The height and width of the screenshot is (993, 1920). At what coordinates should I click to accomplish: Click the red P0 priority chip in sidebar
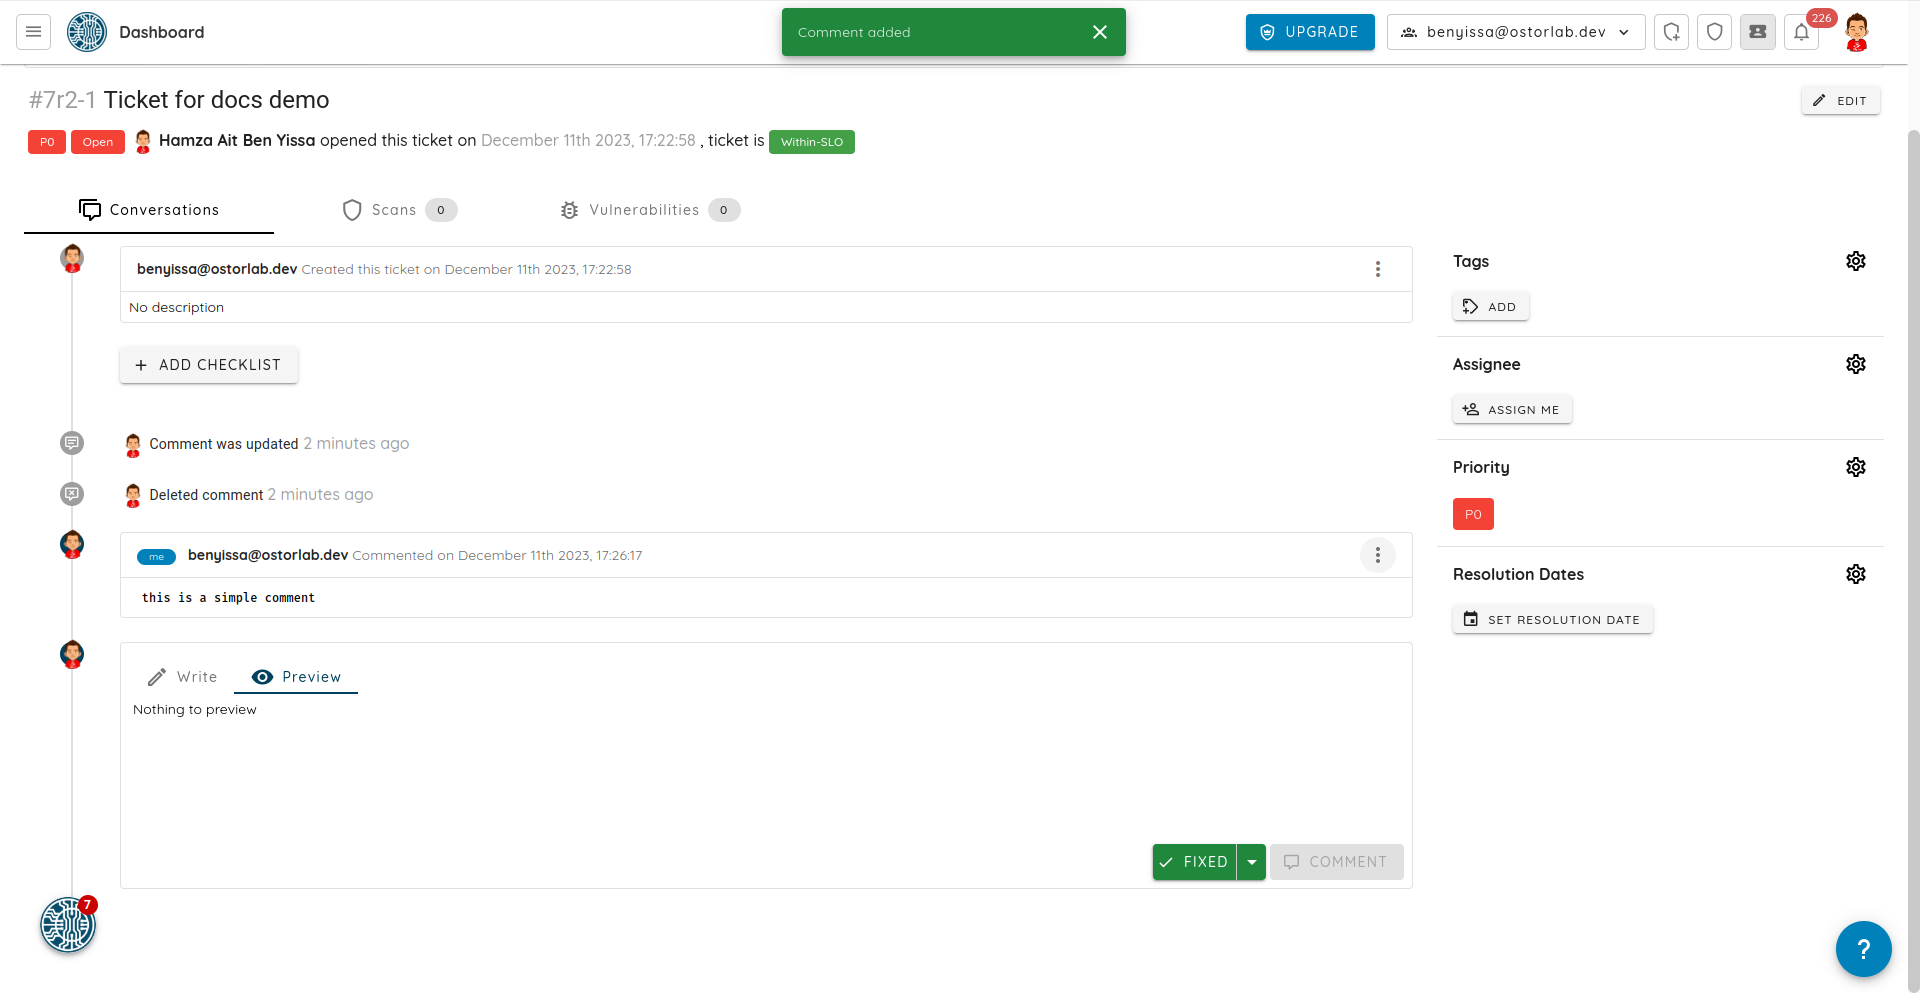click(x=1473, y=514)
